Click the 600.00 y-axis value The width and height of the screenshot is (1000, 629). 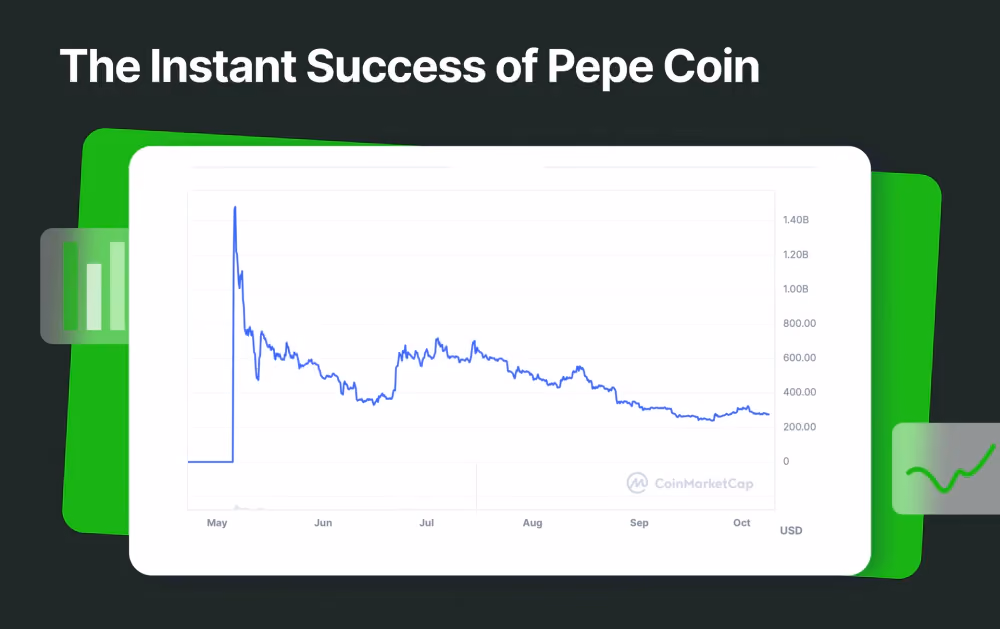(800, 357)
